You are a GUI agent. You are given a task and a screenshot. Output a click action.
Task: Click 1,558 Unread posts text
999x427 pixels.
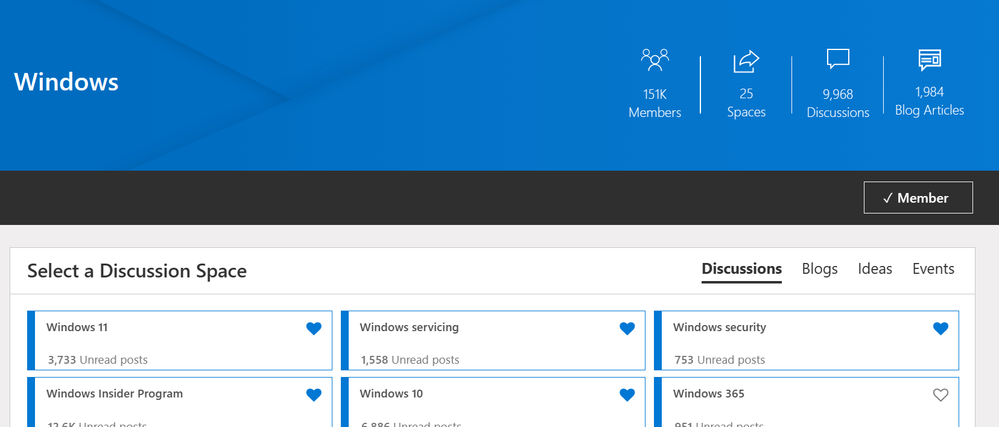(x=410, y=360)
